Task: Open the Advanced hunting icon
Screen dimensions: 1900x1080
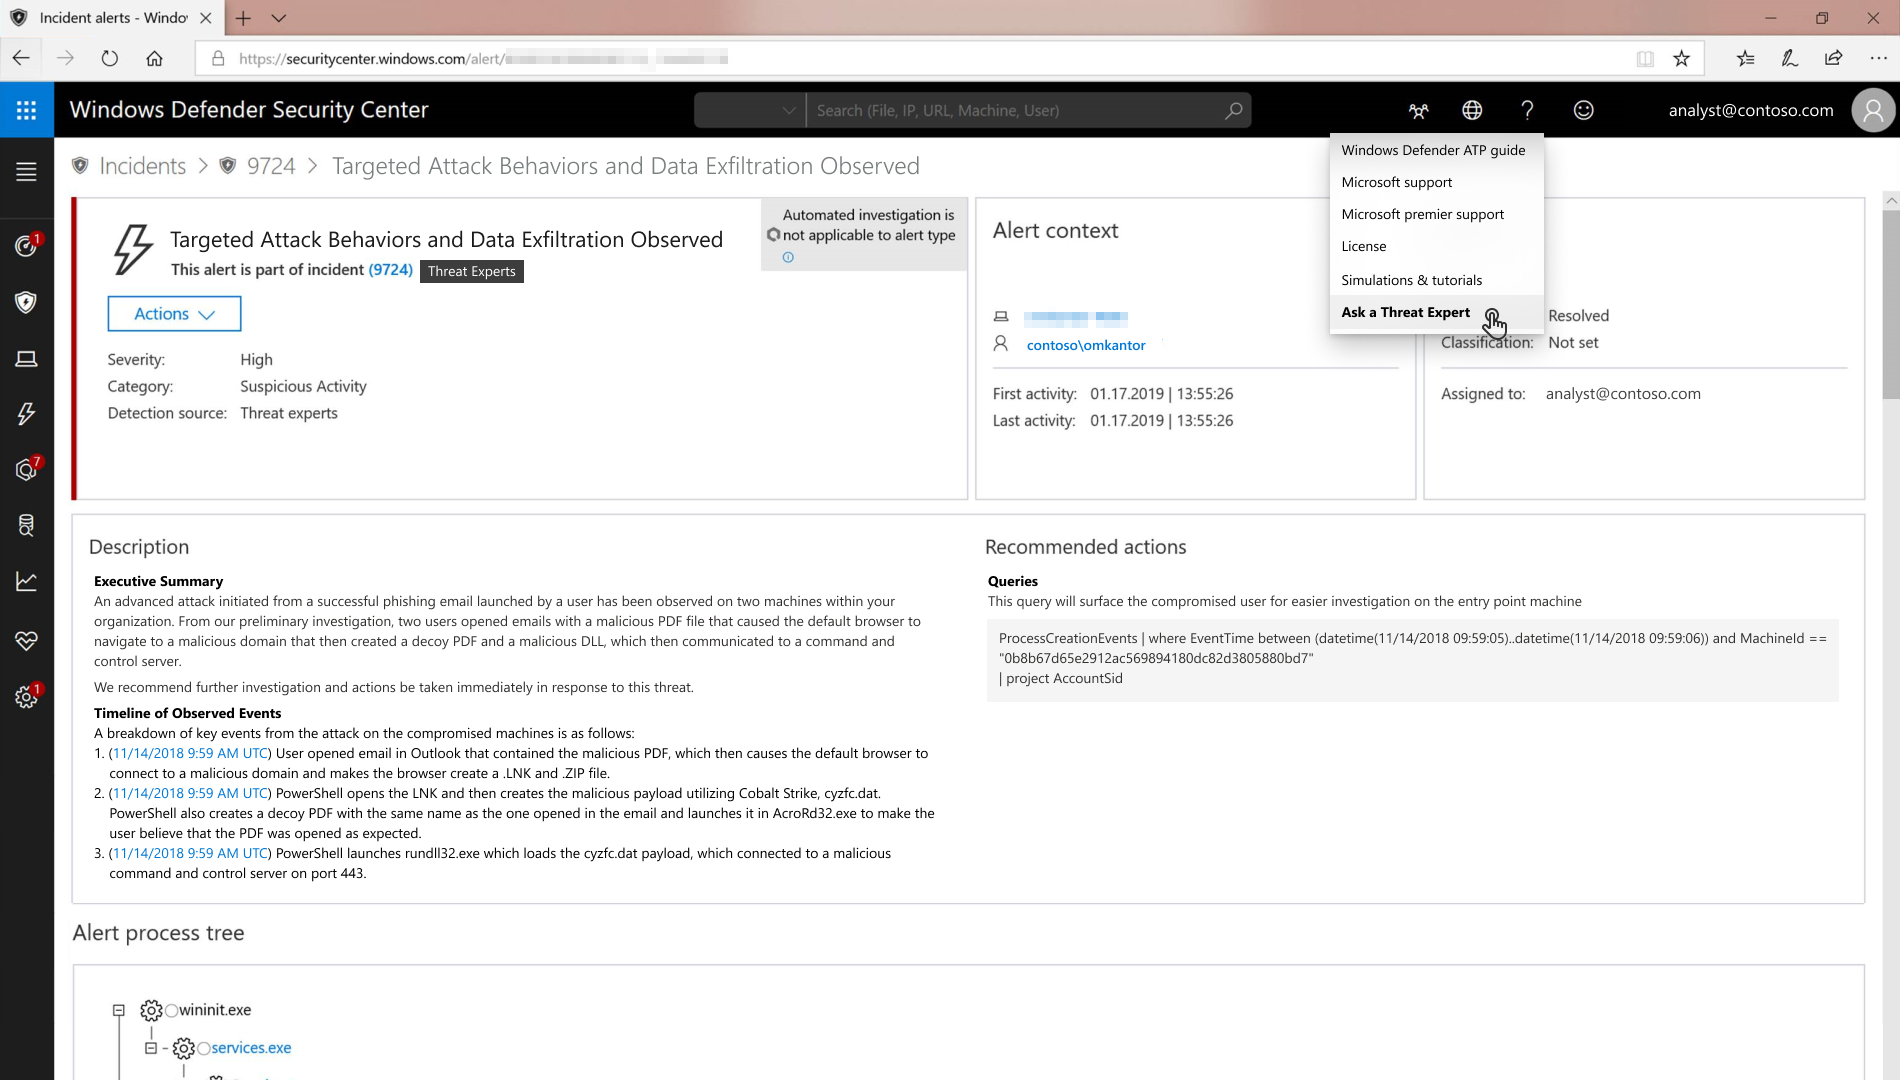Action: (27, 525)
